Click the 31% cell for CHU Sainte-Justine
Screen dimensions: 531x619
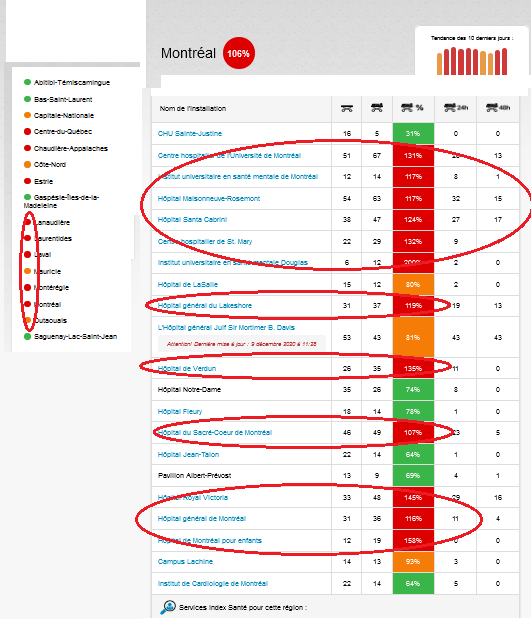click(413, 133)
